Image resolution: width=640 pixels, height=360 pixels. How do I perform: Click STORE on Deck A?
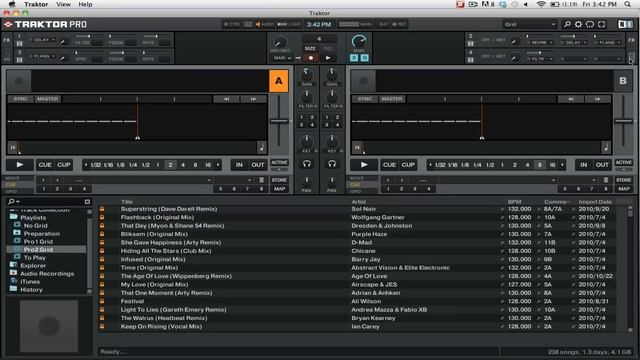279,180
